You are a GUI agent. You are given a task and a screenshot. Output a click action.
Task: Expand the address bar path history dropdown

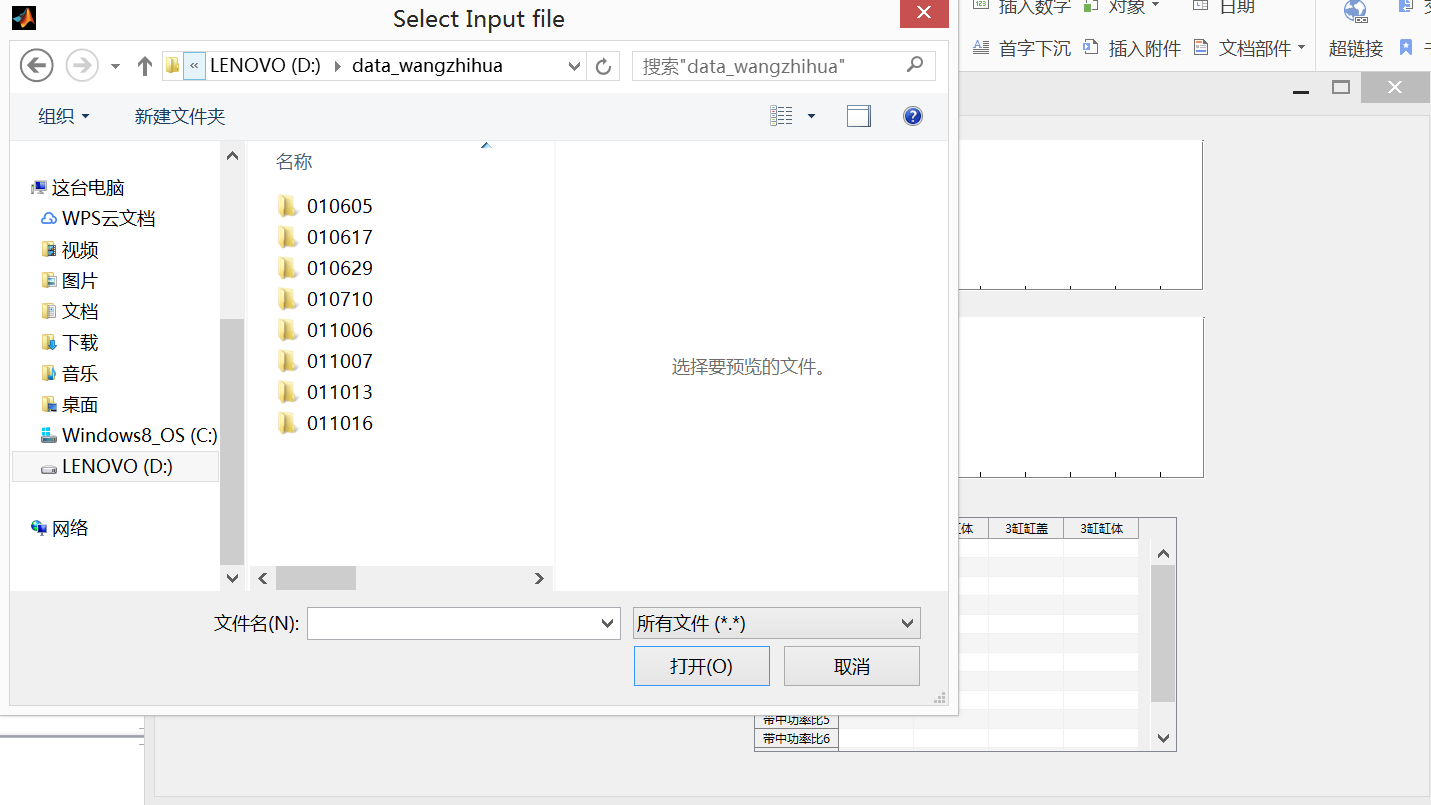[574, 66]
